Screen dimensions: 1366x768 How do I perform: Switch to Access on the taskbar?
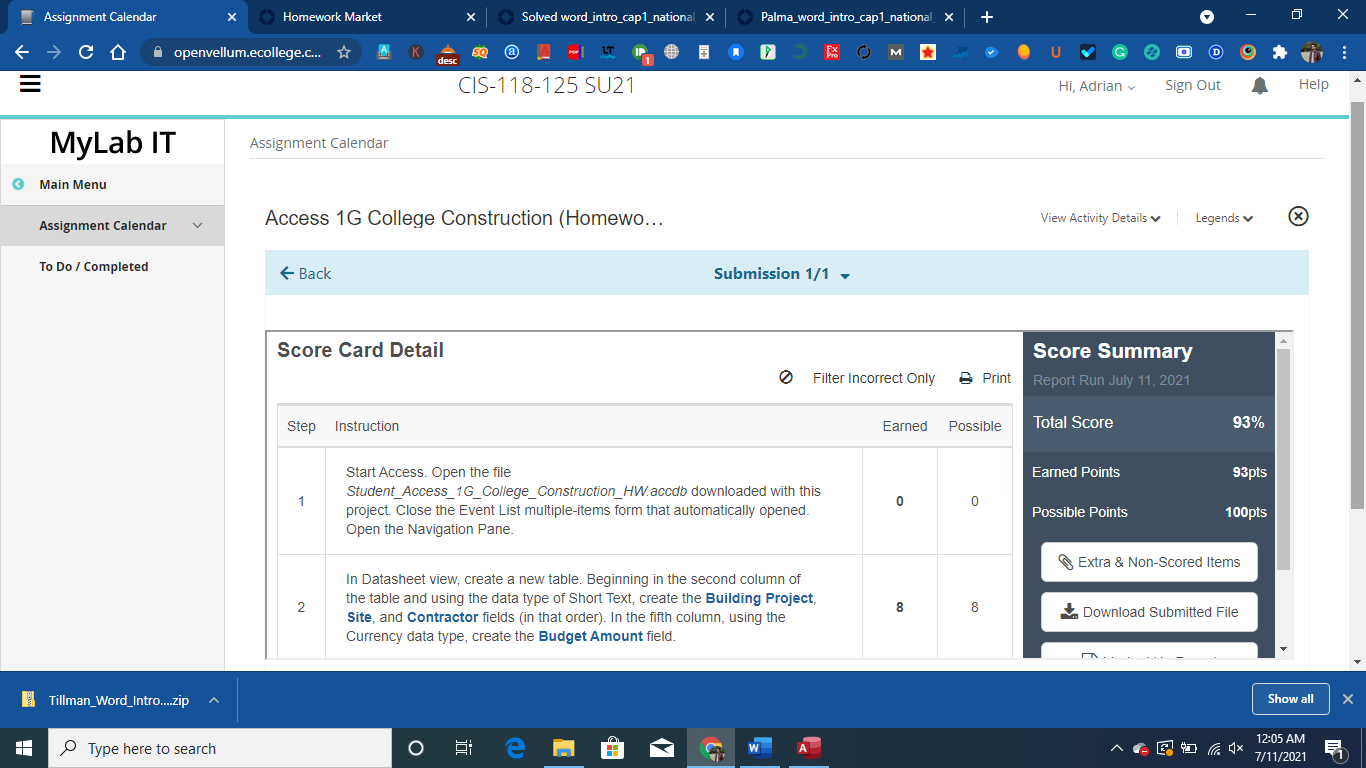point(809,748)
